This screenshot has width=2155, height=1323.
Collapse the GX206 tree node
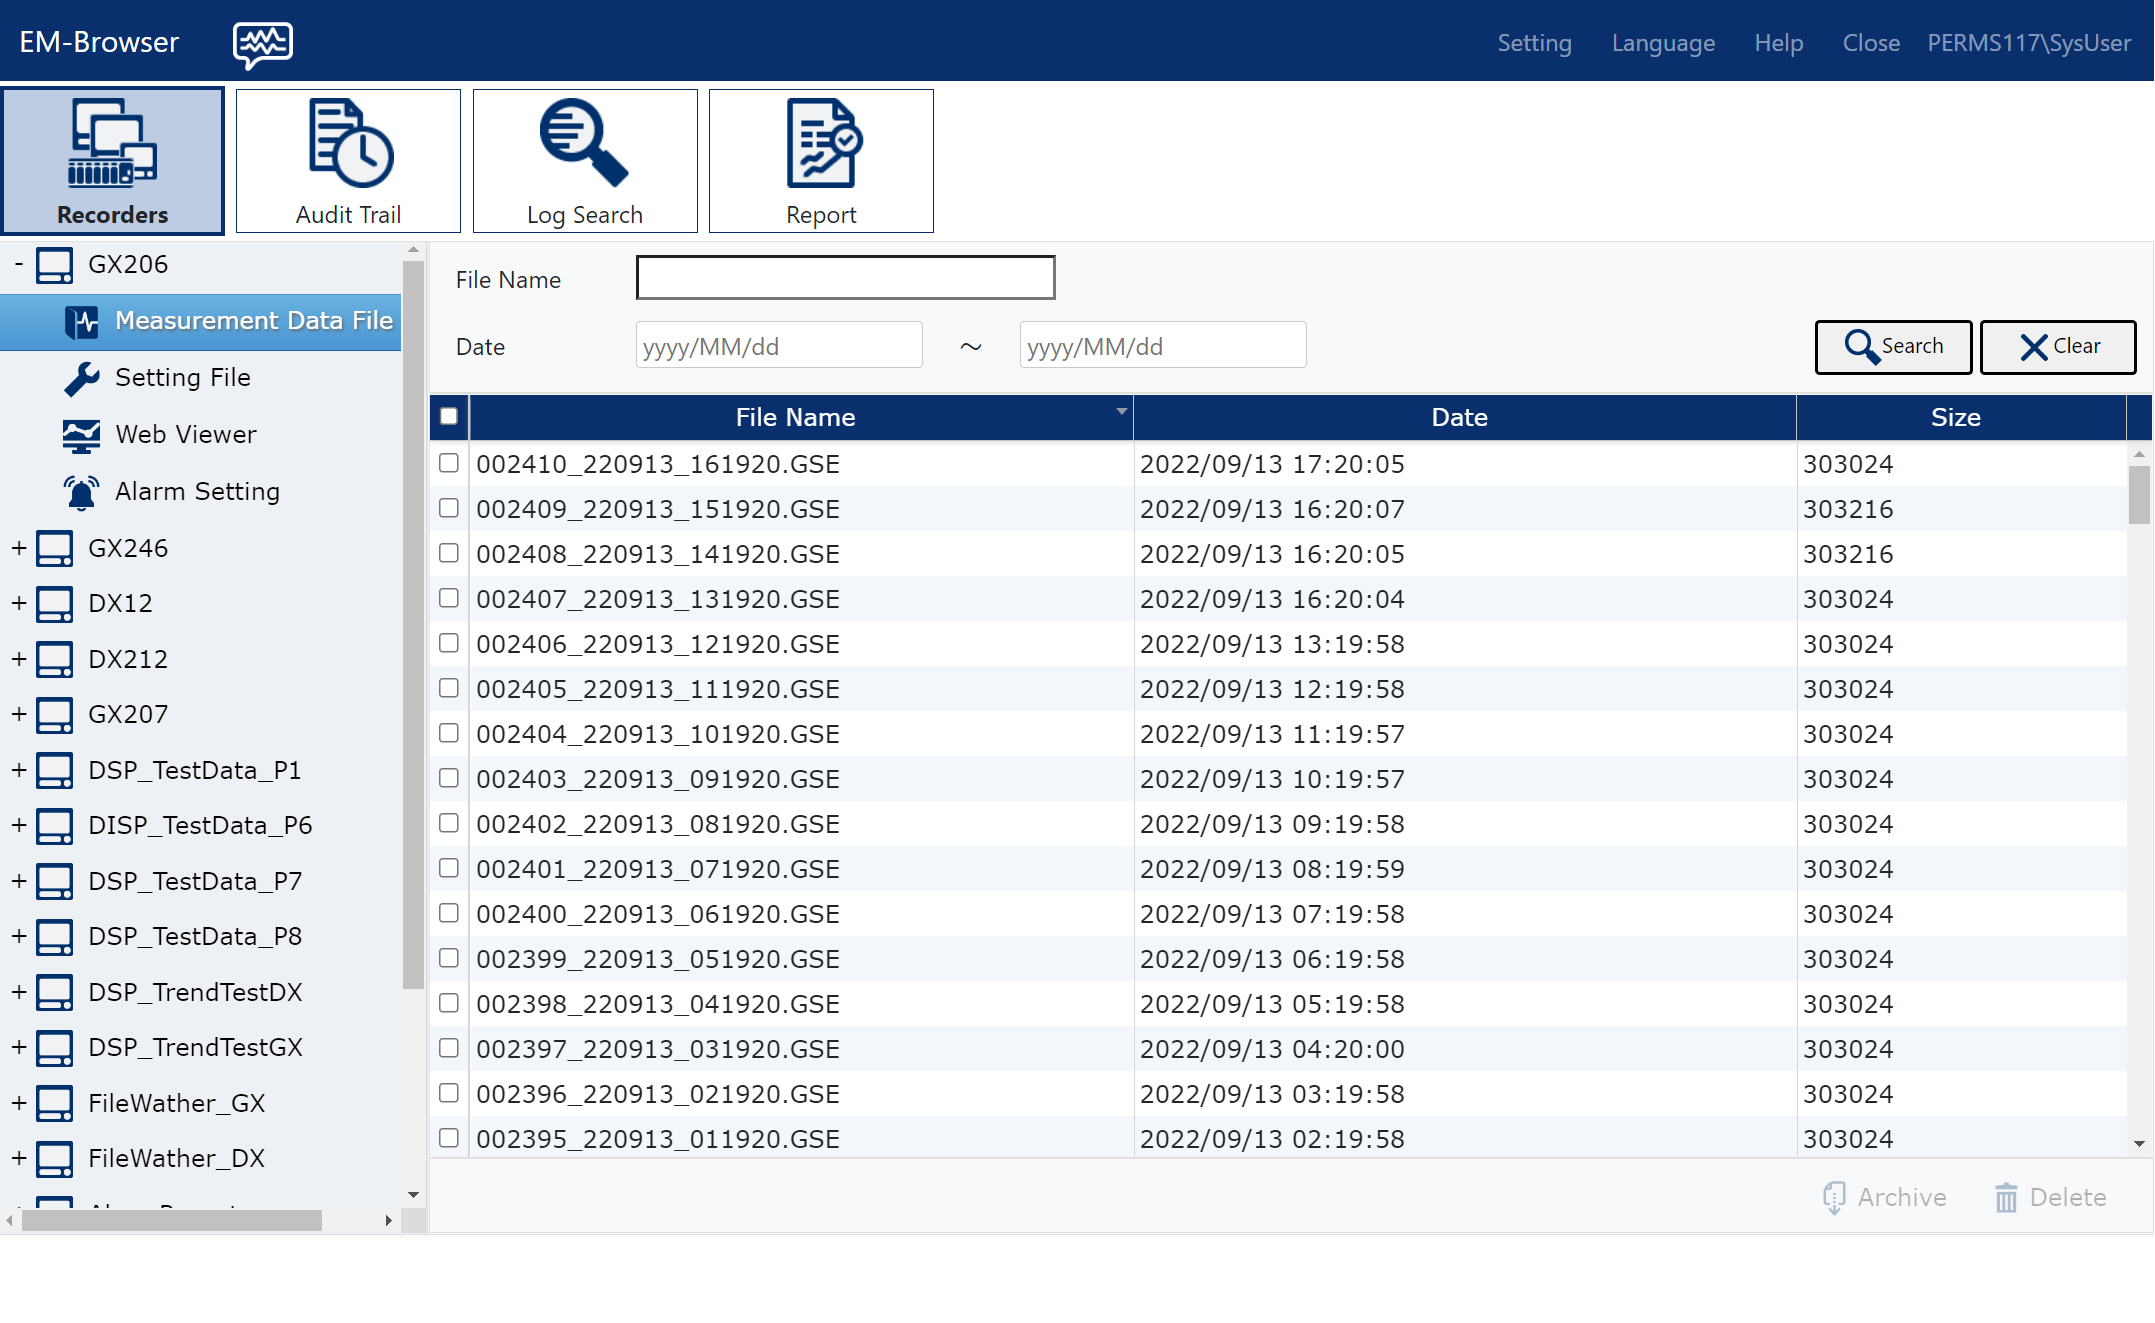pos(18,264)
